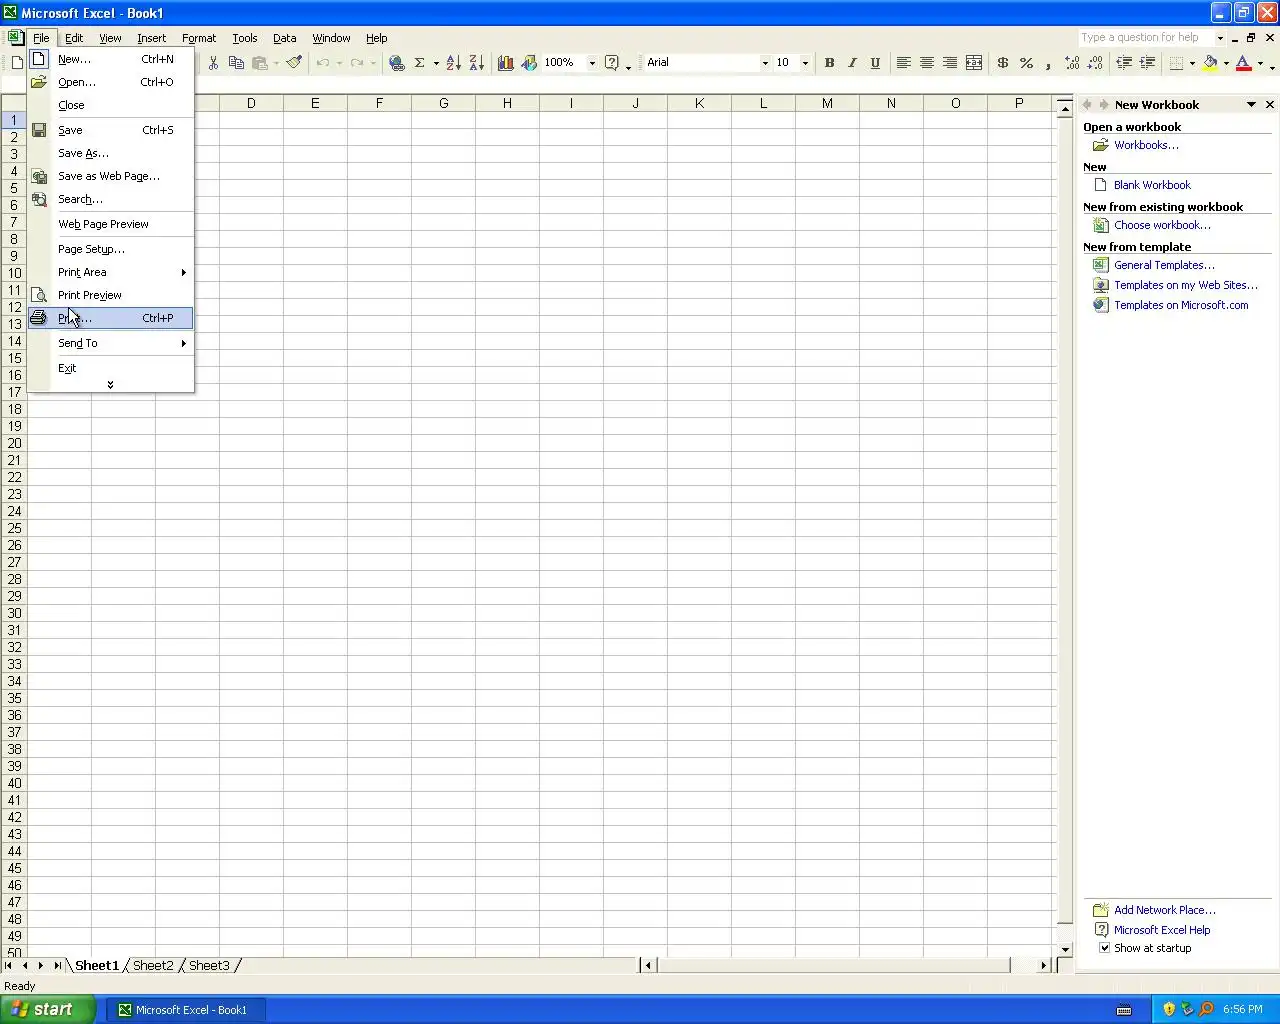Viewport: 1280px width, 1024px height.
Task: Click the Borders icon in toolbar
Action: (x=1177, y=62)
